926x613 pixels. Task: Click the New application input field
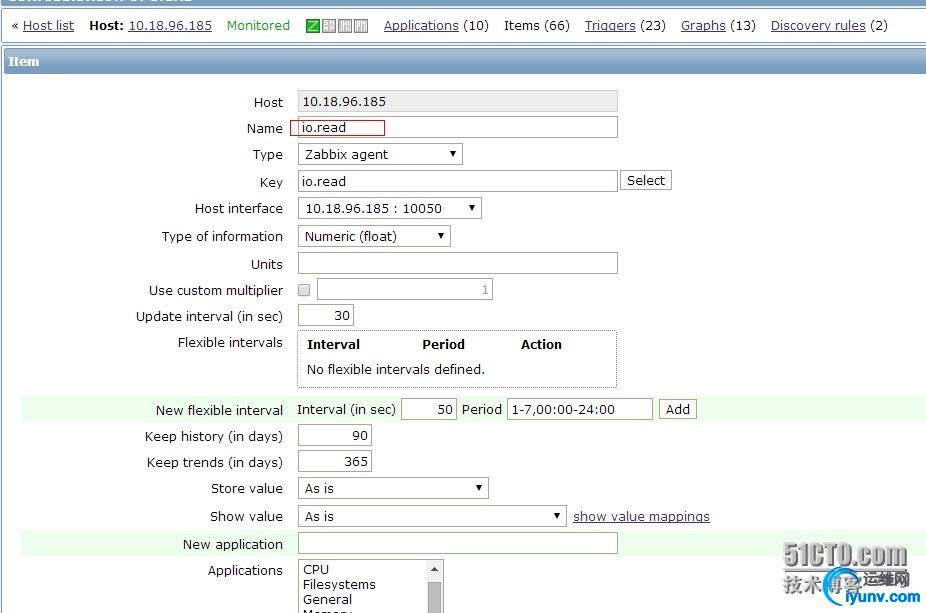coord(458,543)
